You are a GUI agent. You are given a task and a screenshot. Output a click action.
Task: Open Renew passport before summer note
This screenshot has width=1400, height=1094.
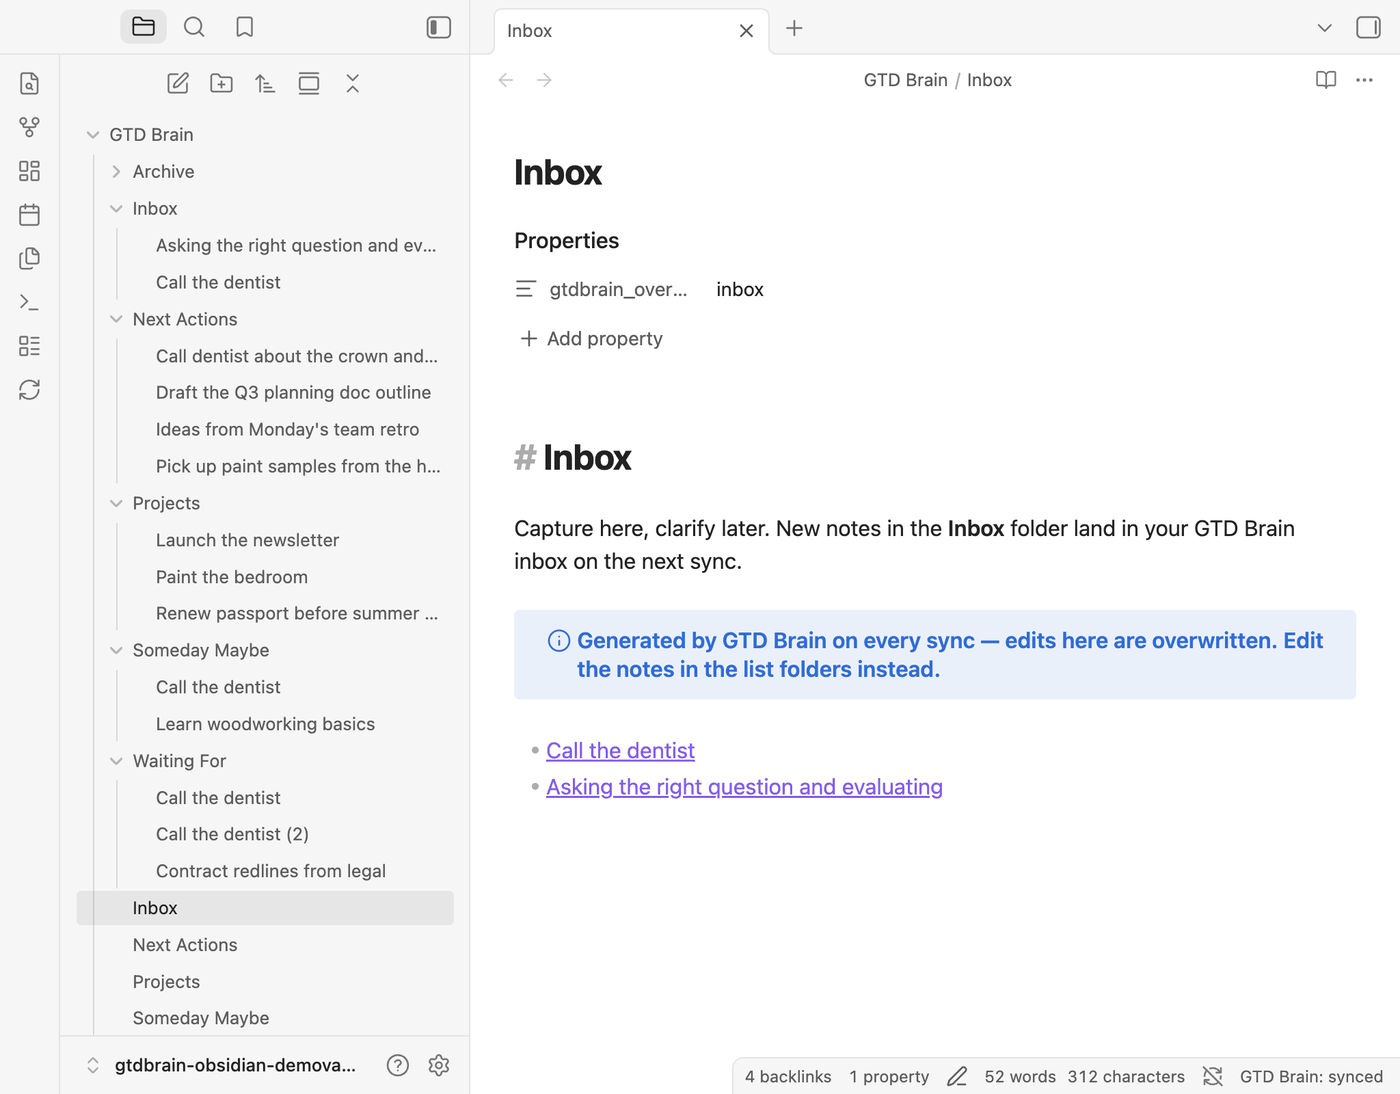tap(297, 613)
